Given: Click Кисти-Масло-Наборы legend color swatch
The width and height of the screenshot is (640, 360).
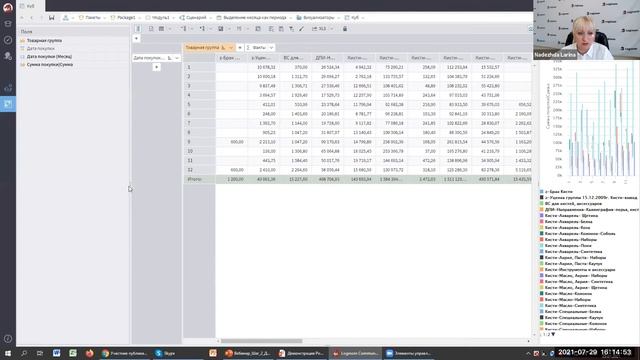Looking at the screenshot, I should pyautogui.click(x=542, y=300).
